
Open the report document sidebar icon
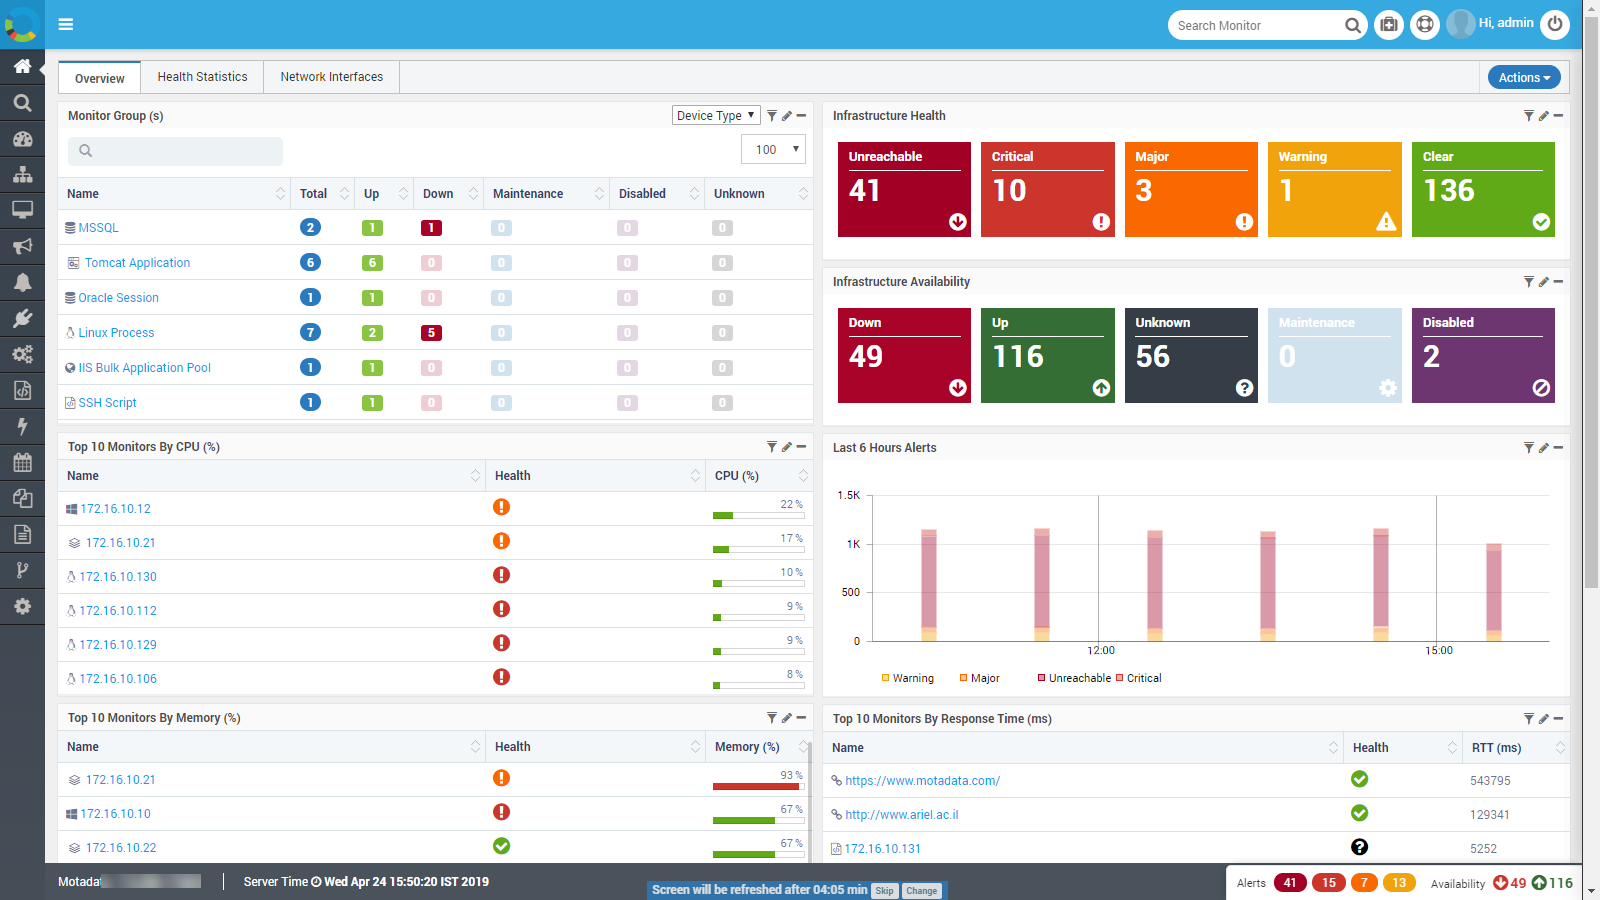pos(22,534)
